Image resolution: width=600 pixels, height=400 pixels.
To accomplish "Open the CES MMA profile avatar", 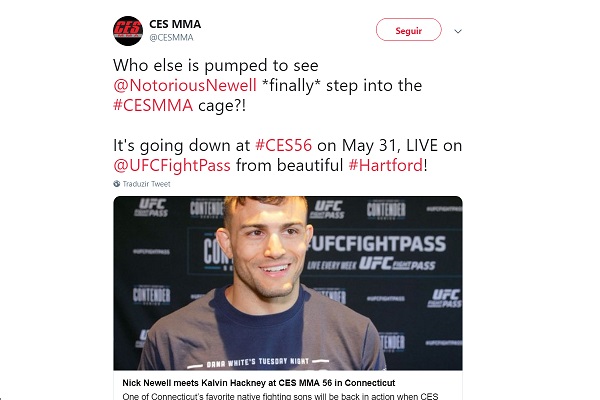I will [127, 31].
